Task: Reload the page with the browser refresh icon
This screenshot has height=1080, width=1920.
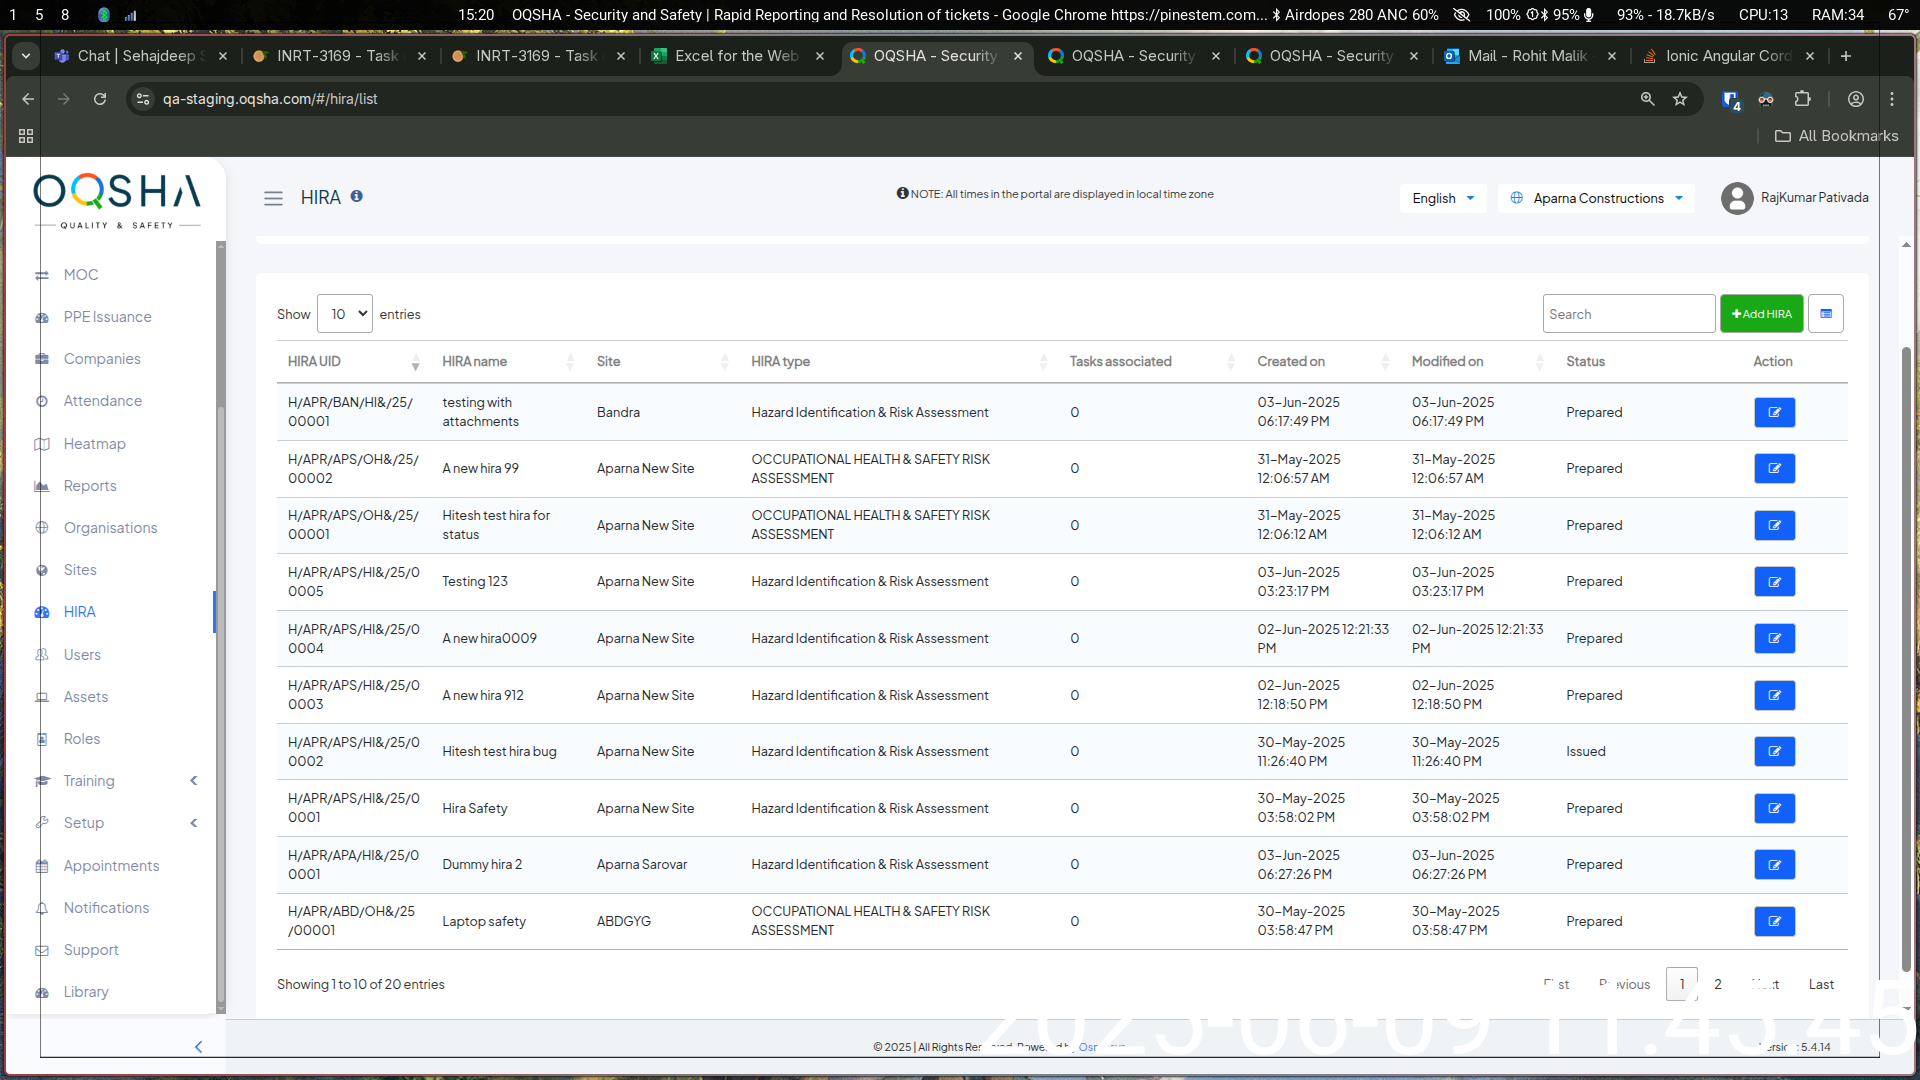Action: coord(100,99)
